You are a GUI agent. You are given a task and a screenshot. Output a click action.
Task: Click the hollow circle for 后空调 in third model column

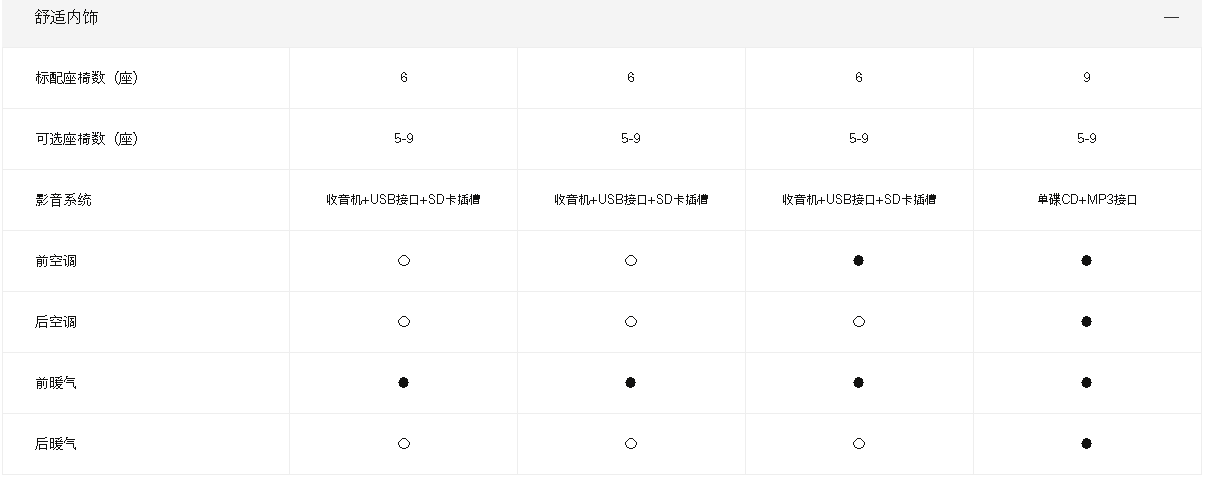pyautogui.click(x=858, y=322)
